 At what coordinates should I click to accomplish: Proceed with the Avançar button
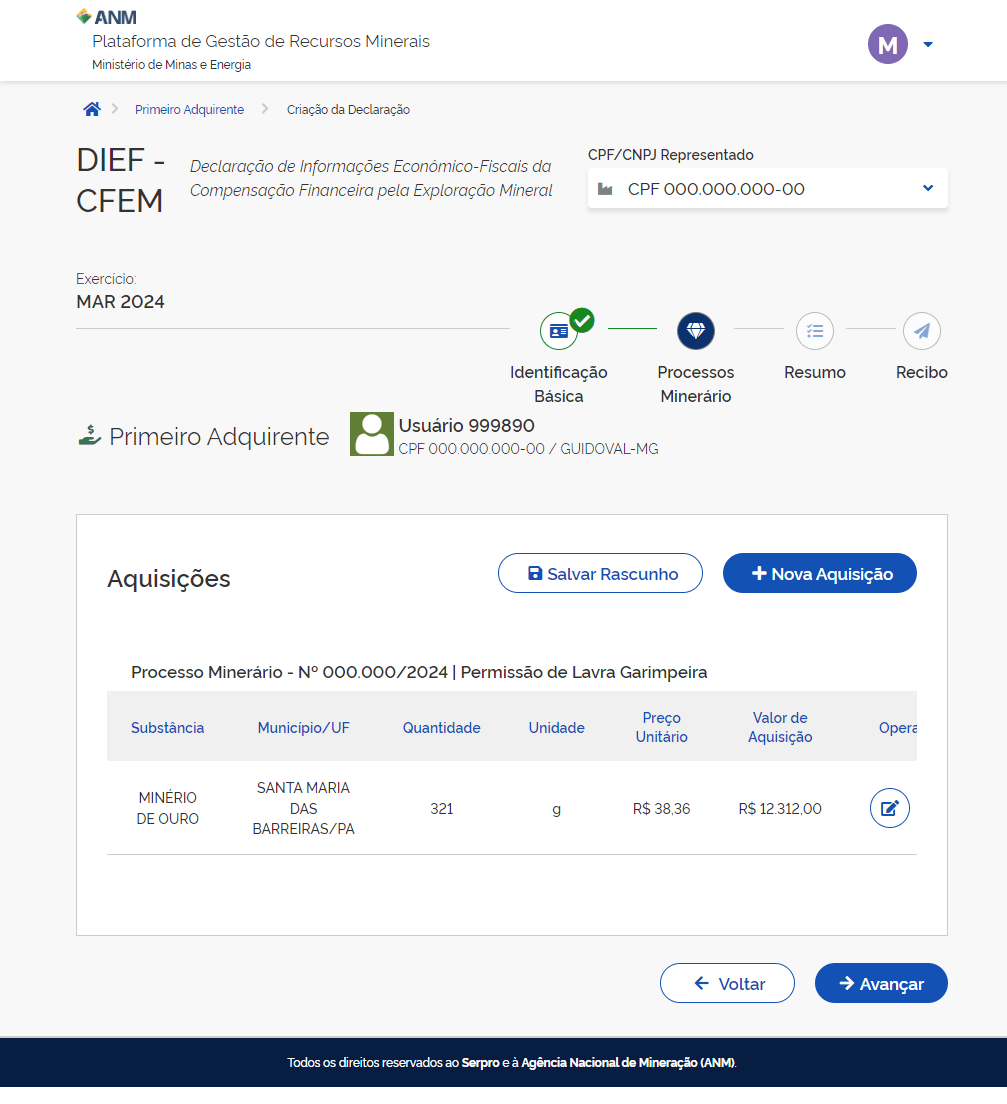[x=880, y=984]
